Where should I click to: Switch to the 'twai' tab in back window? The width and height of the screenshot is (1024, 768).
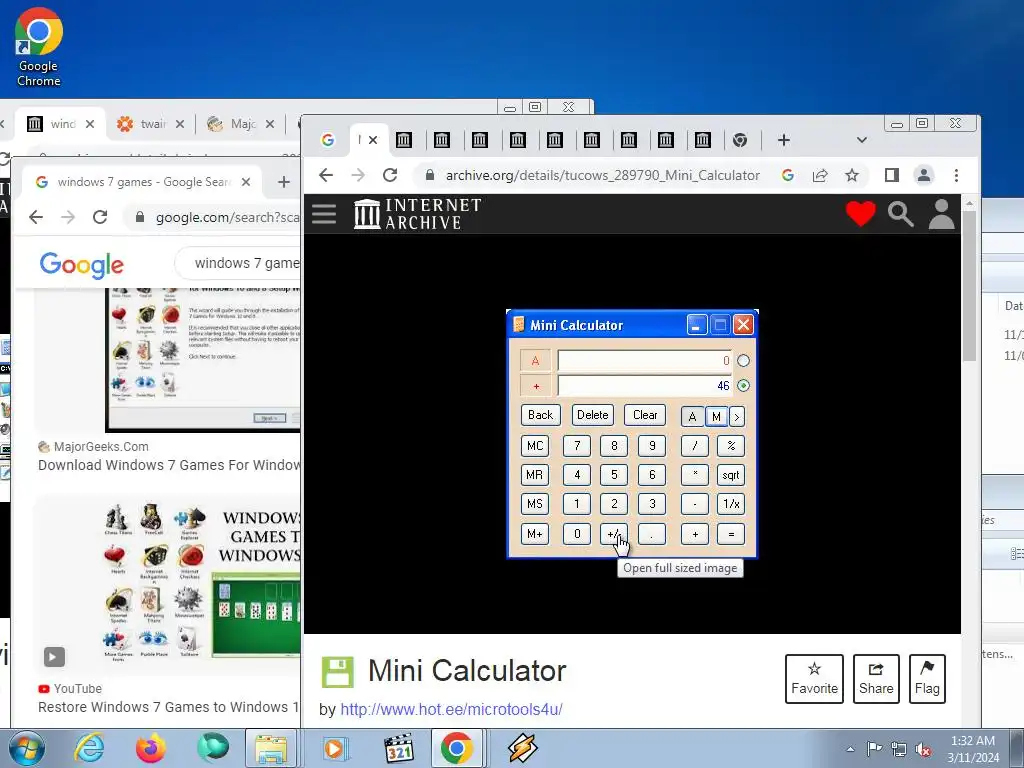coord(150,123)
